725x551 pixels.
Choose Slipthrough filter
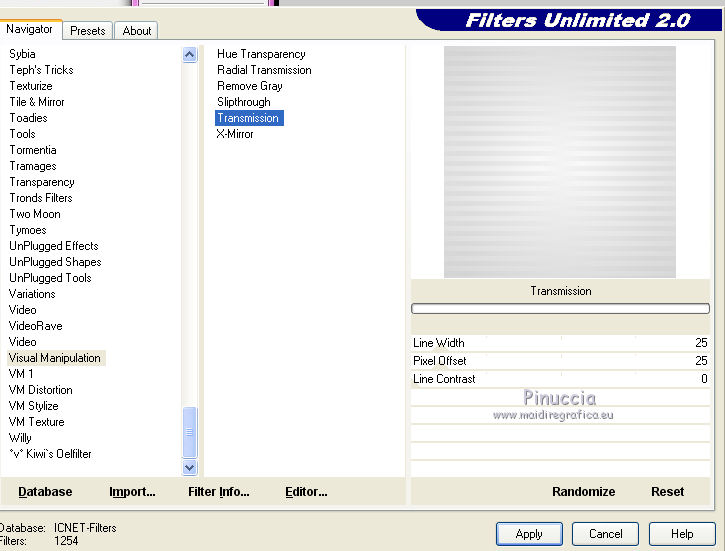pyautogui.click(x=244, y=102)
